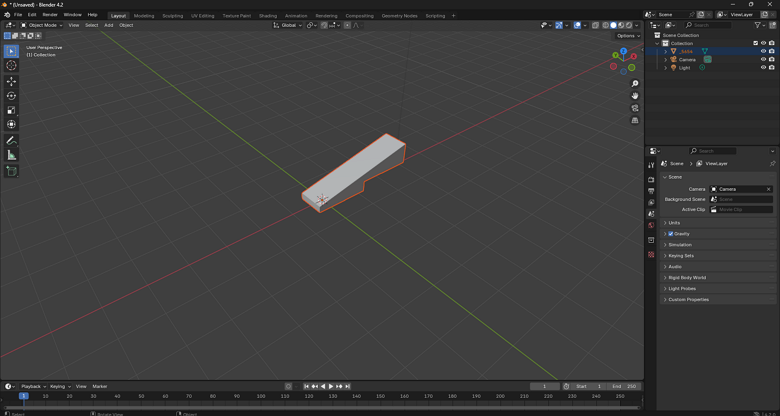Select the 3D Cursor tool
The image size is (780, 416).
pyautogui.click(x=11, y=66)
